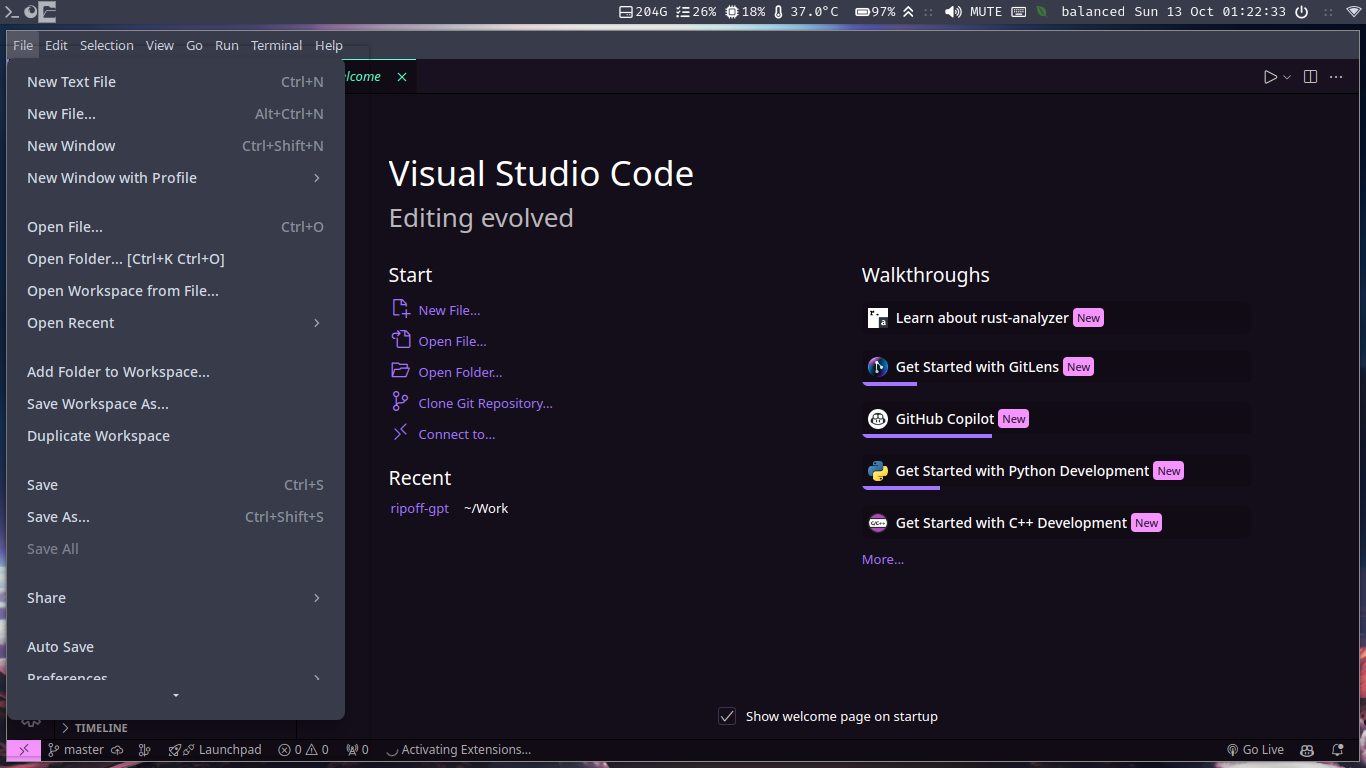The height and width of the screenshot is (768, 1366).
Task: Click the Split Editor icon
Action: click(1310, 77)
